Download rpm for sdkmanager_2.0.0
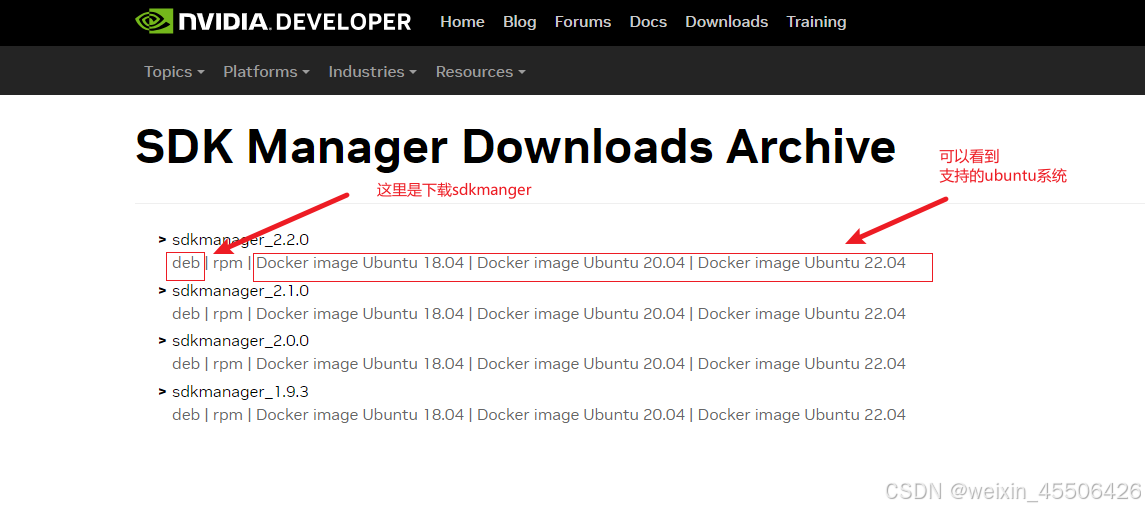 click(x=228, y=364)
